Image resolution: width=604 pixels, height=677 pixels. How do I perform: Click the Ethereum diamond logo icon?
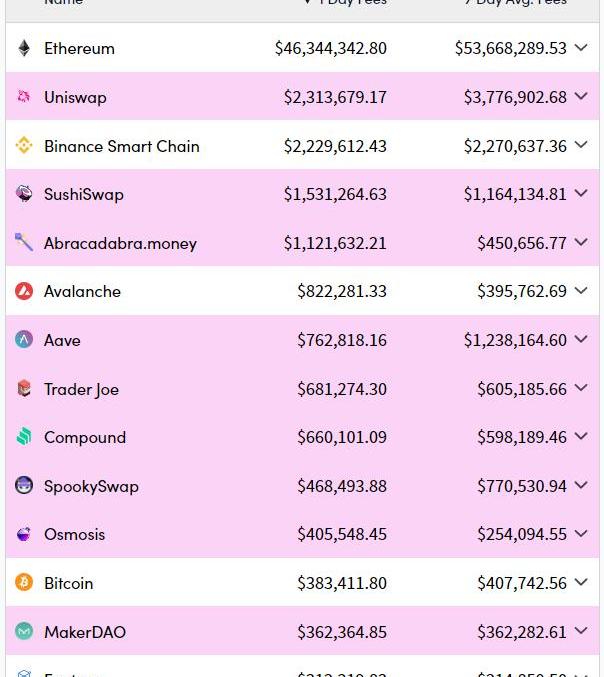24,48
